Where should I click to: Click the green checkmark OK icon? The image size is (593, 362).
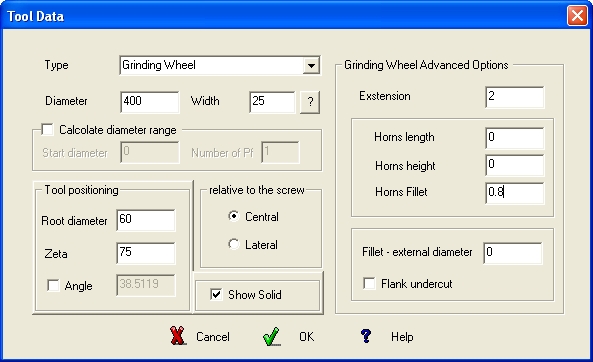[x=271, y=336]
